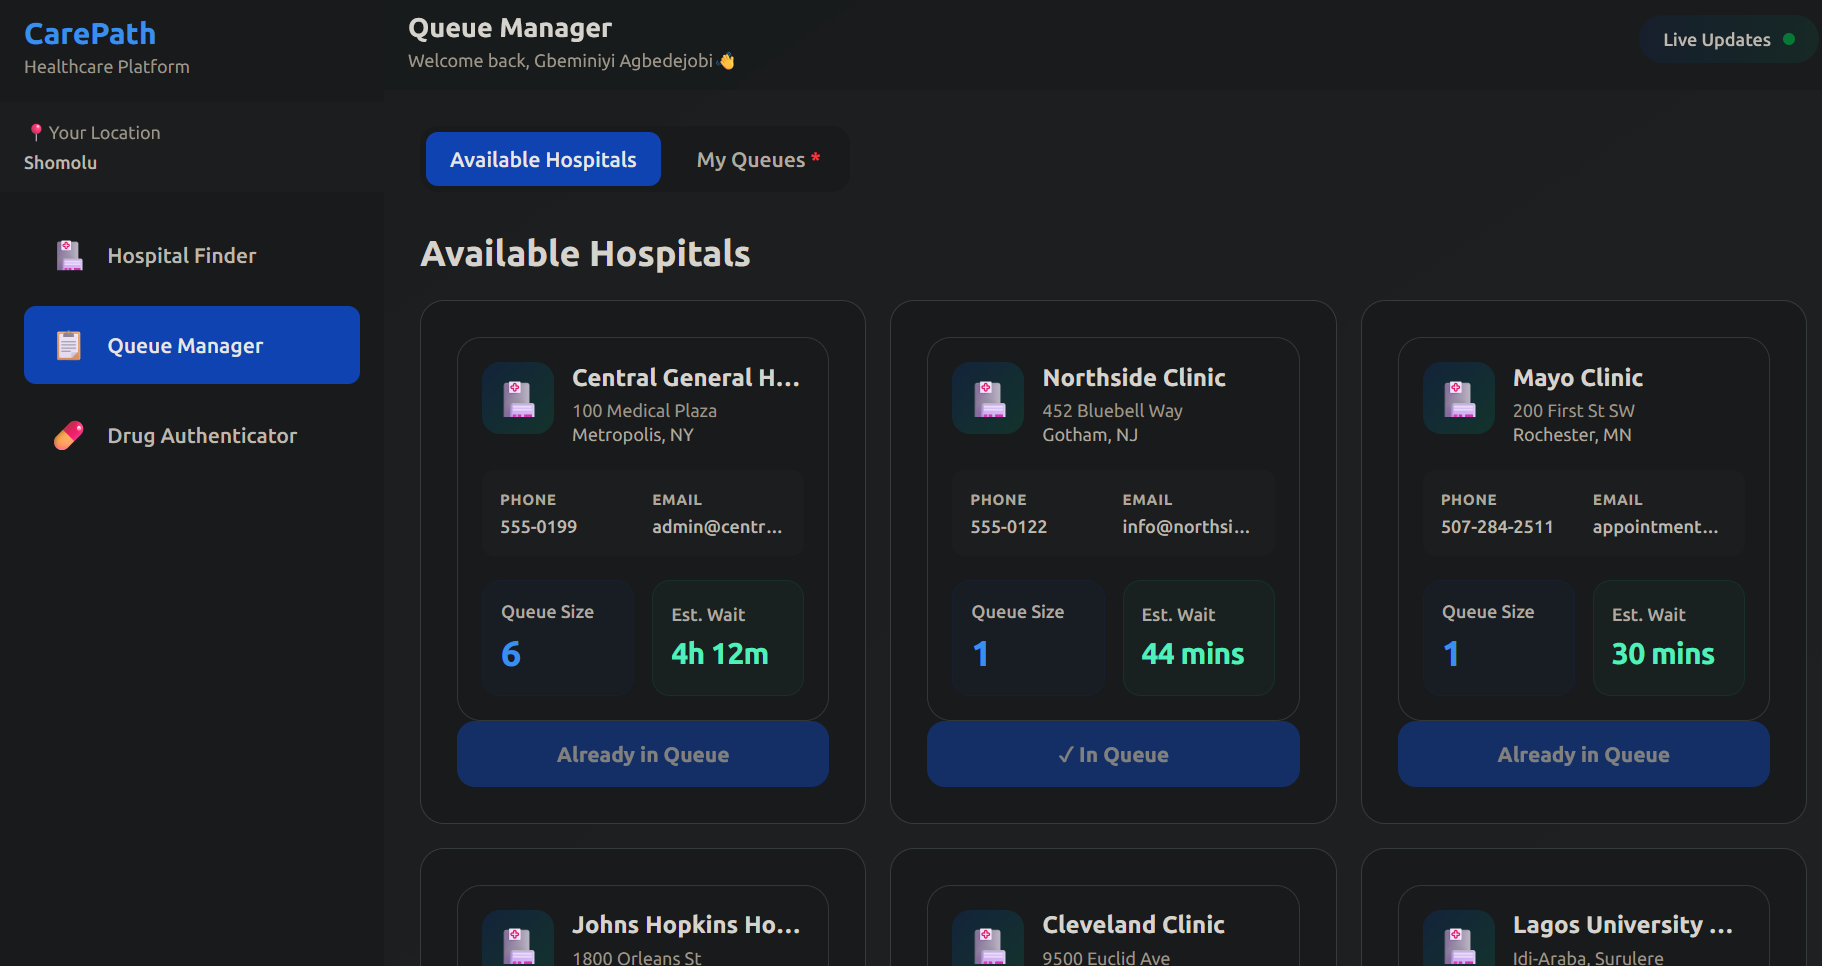
Task: Click the Lagos University ... title
Action: click(x=1623, y=925)
